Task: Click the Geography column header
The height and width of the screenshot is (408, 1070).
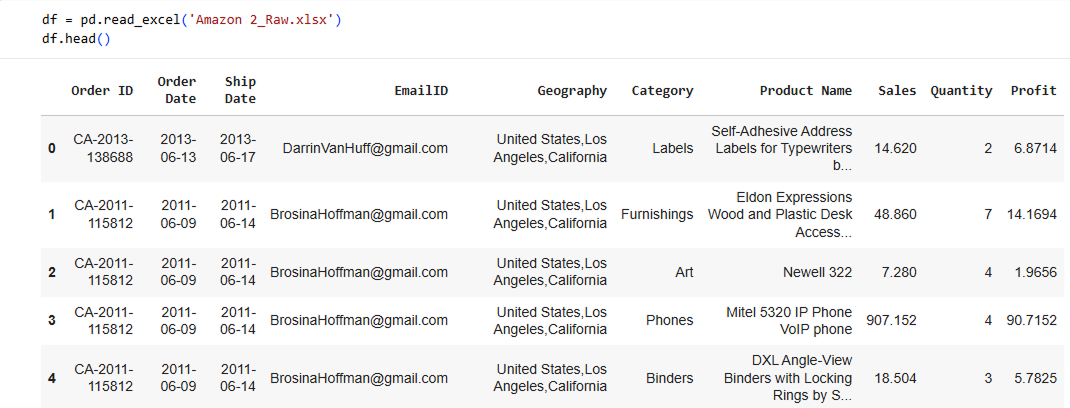Action: point(572,90)
